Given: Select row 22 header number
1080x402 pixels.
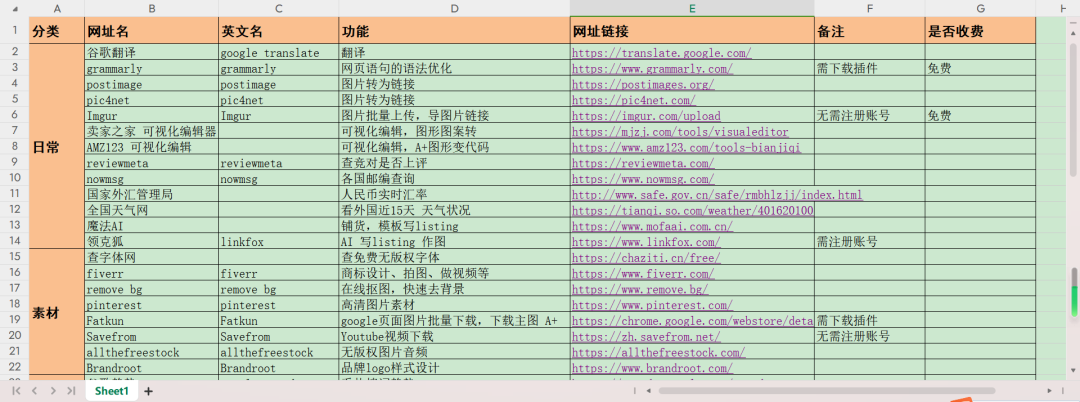Looking at the screenshot, I should point(14,368).
